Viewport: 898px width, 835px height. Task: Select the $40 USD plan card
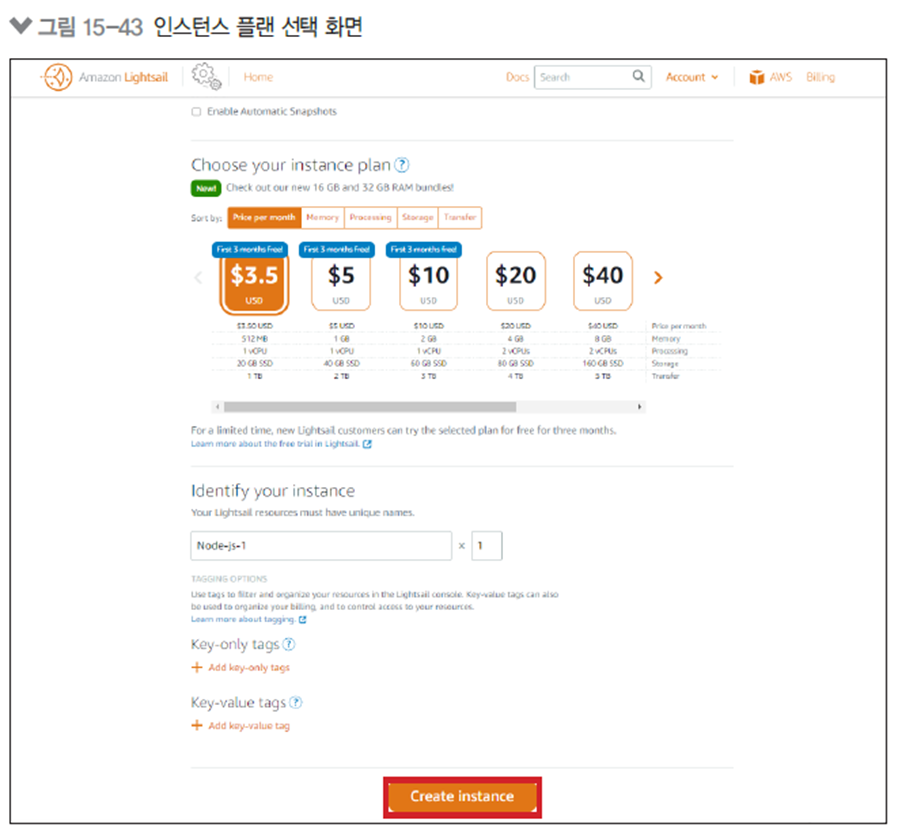click(x=602, y=281)
